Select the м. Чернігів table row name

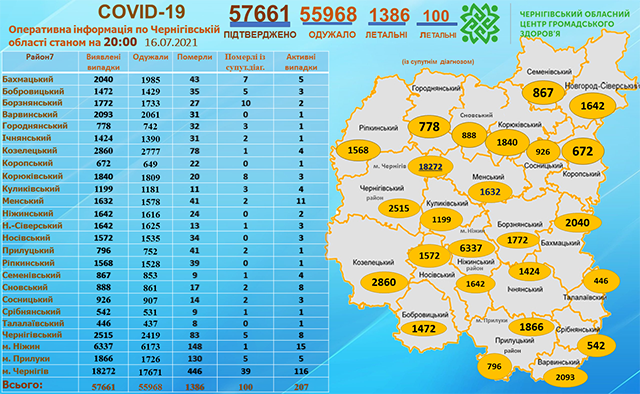pos(25,371)
